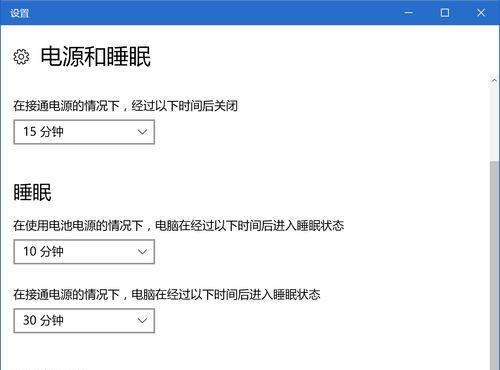The height and width of the screenshot is (370, 500).
Task: Click the scrollbar up arrow
Action: pos(494,81)
